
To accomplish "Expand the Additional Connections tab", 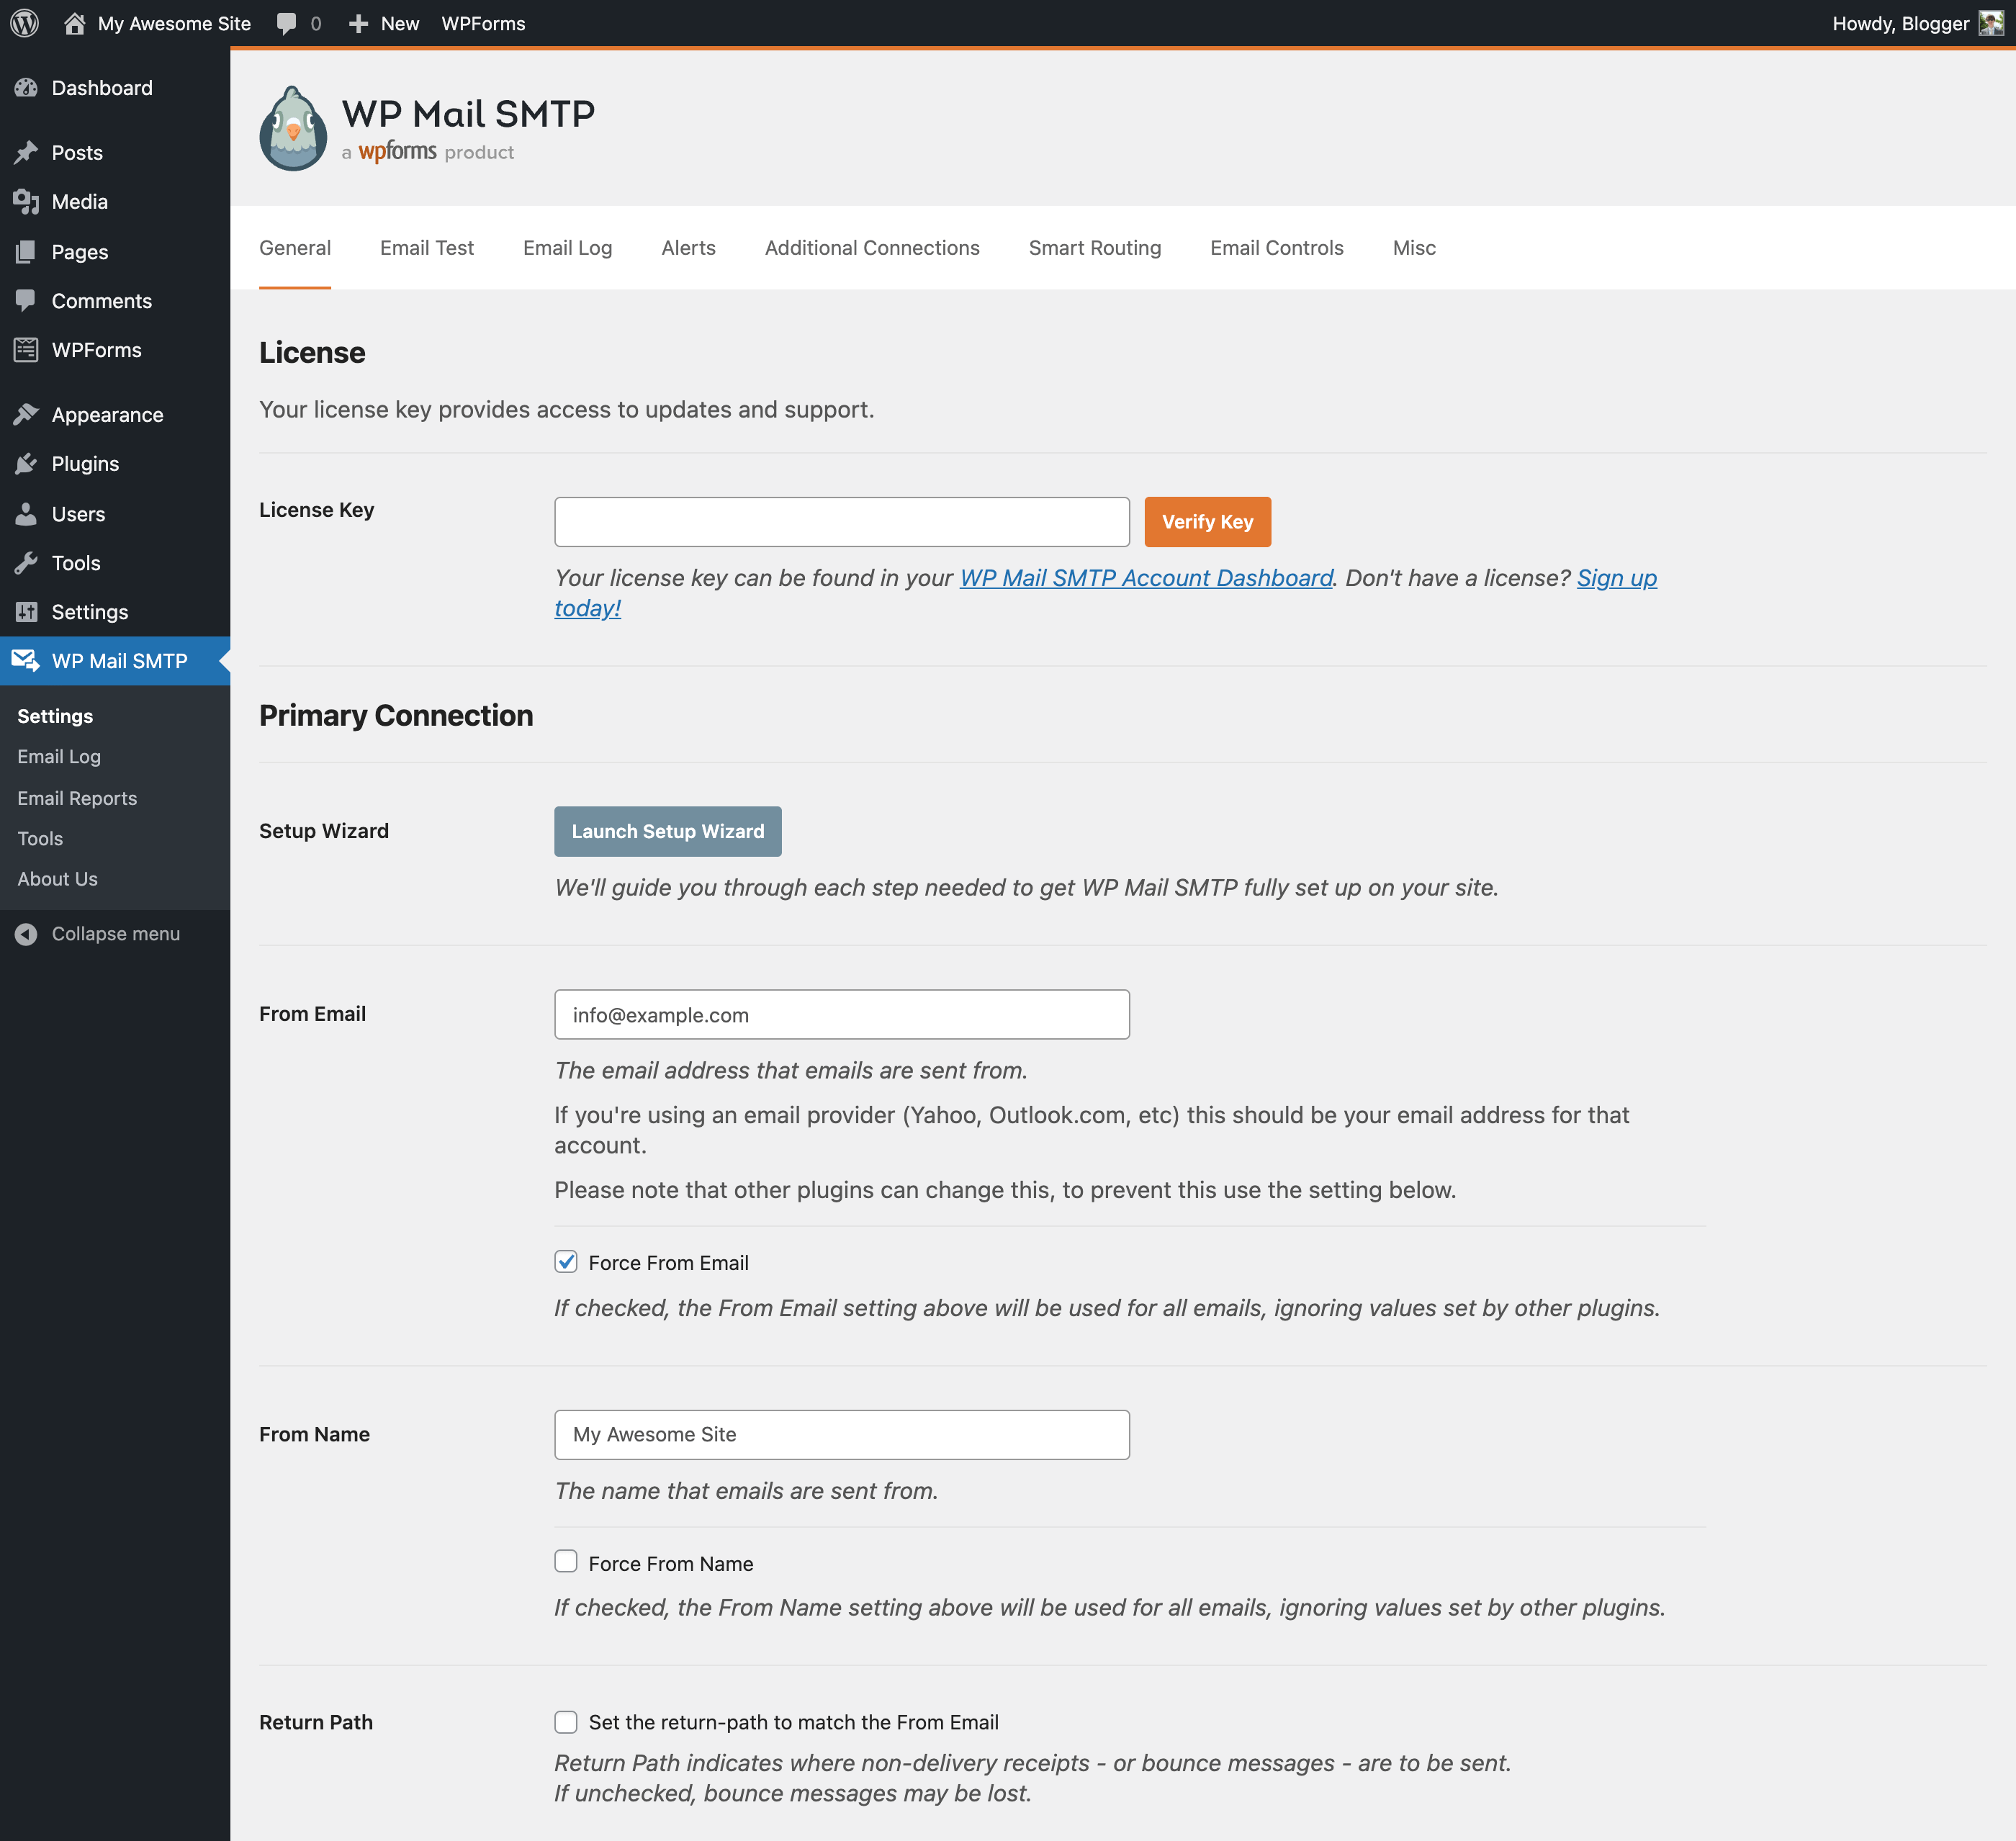I will point(871,248).
